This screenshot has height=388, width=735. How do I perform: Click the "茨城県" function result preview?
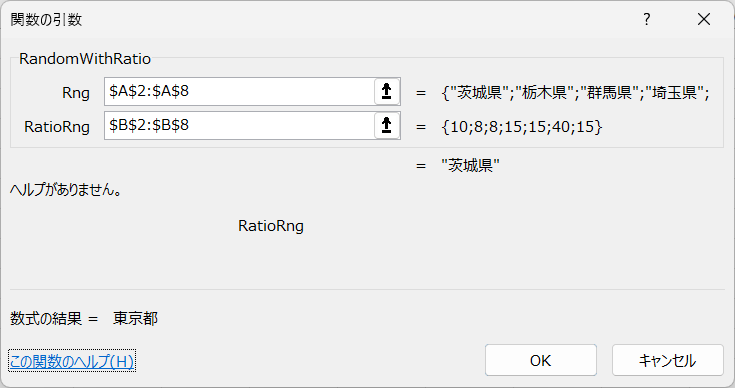click(471, 165)
